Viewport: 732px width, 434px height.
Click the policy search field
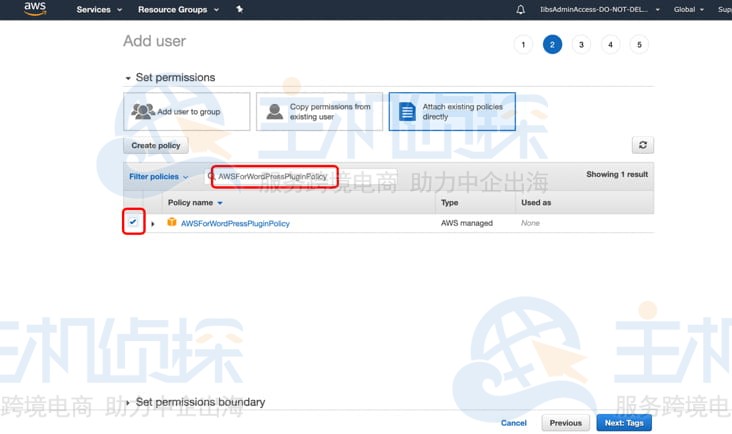pos(301,176)
